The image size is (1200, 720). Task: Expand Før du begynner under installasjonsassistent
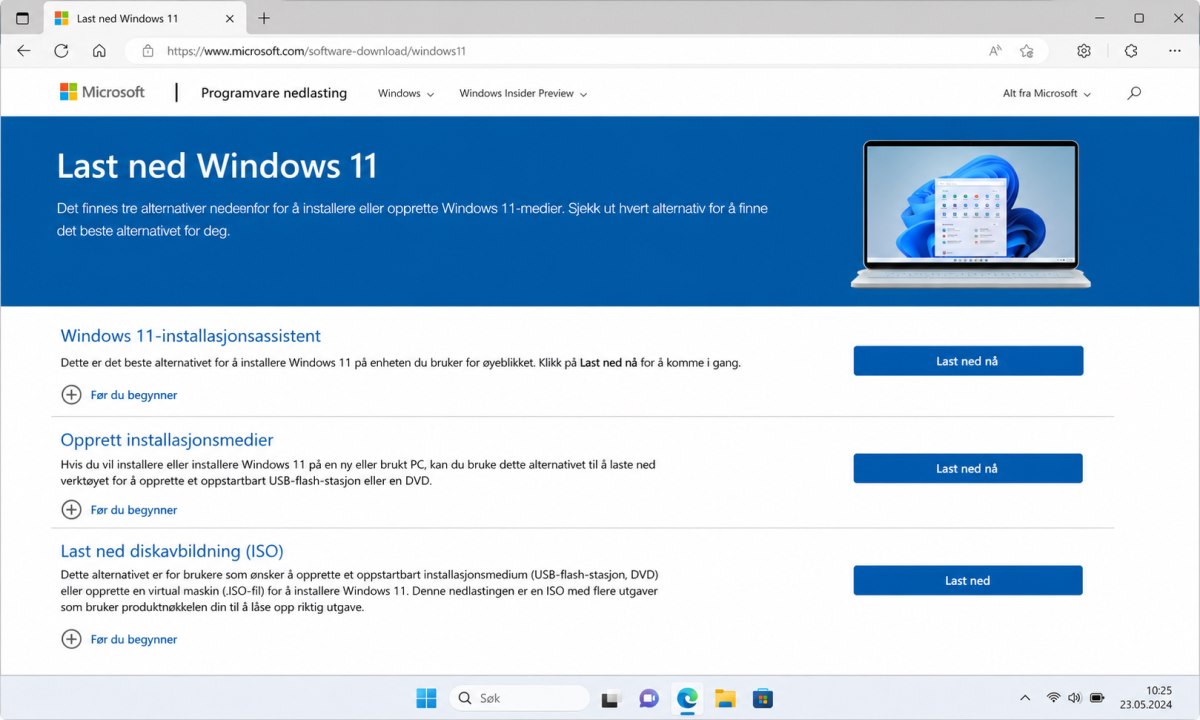pos(119,395)
